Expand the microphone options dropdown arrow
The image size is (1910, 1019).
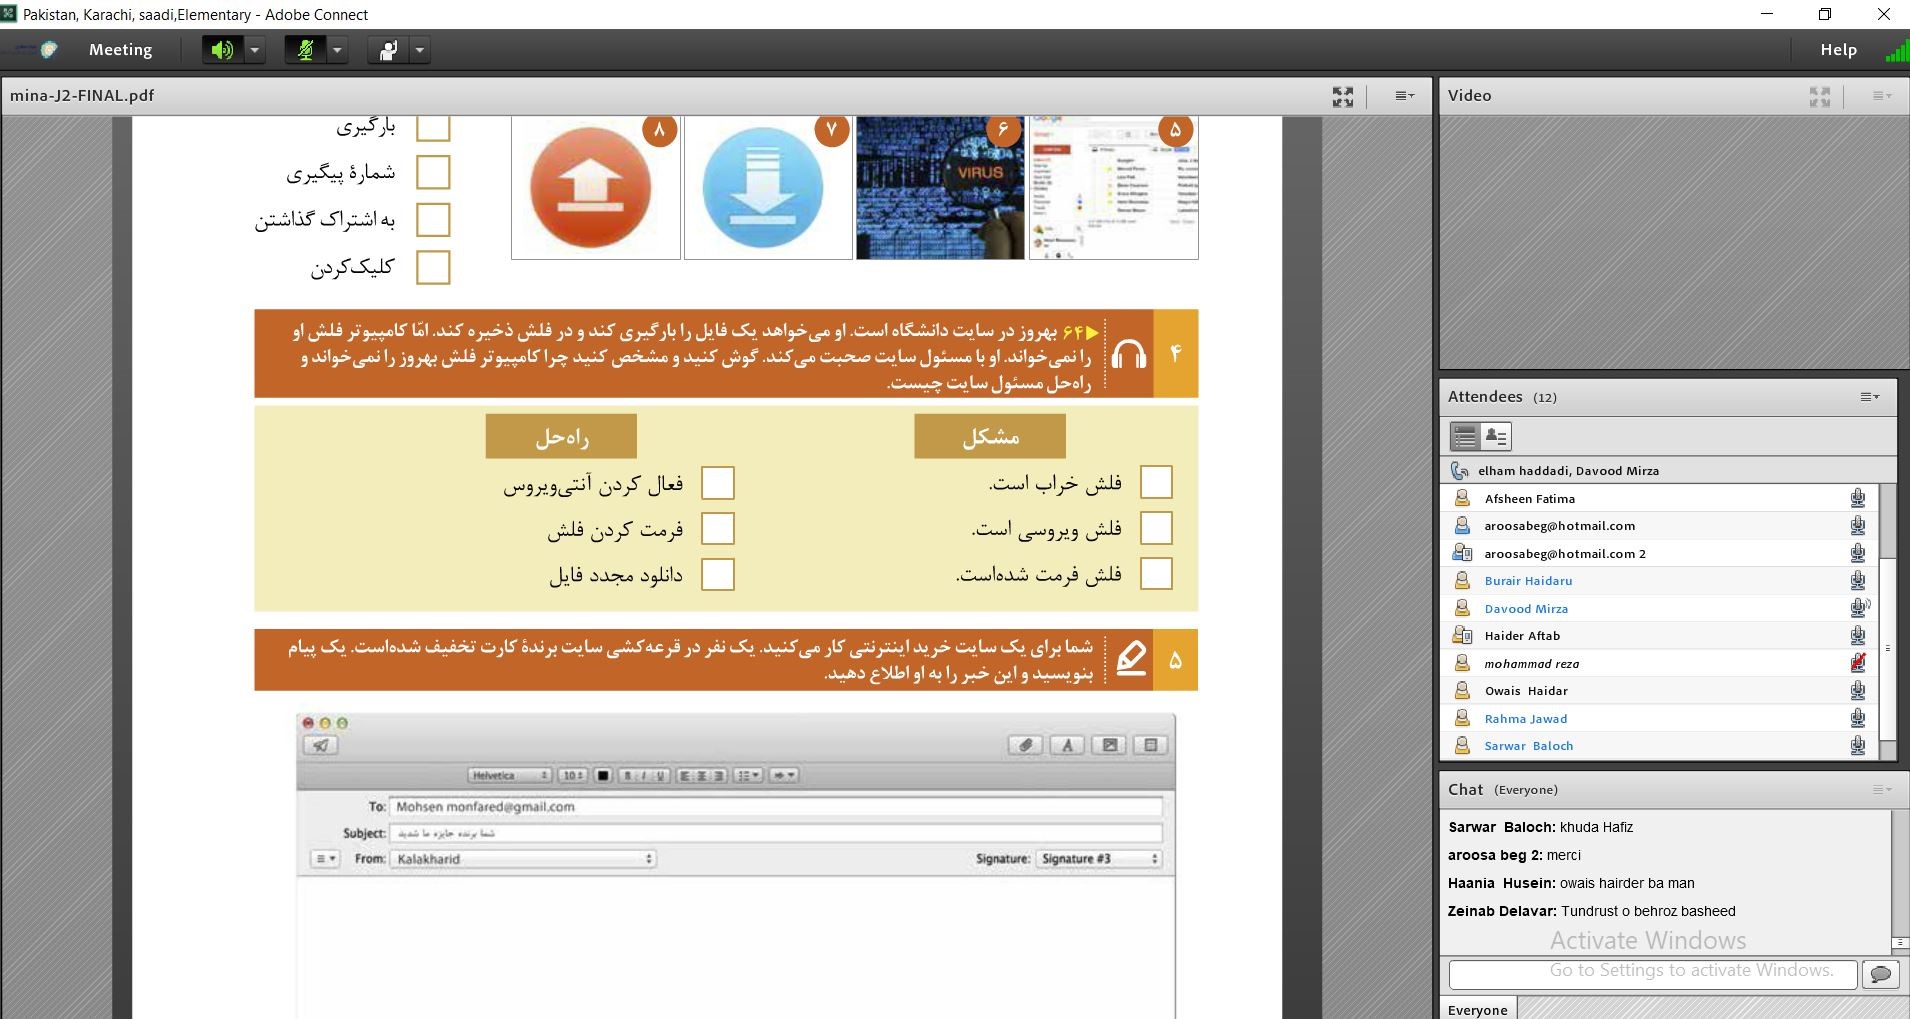coord(338,50)
